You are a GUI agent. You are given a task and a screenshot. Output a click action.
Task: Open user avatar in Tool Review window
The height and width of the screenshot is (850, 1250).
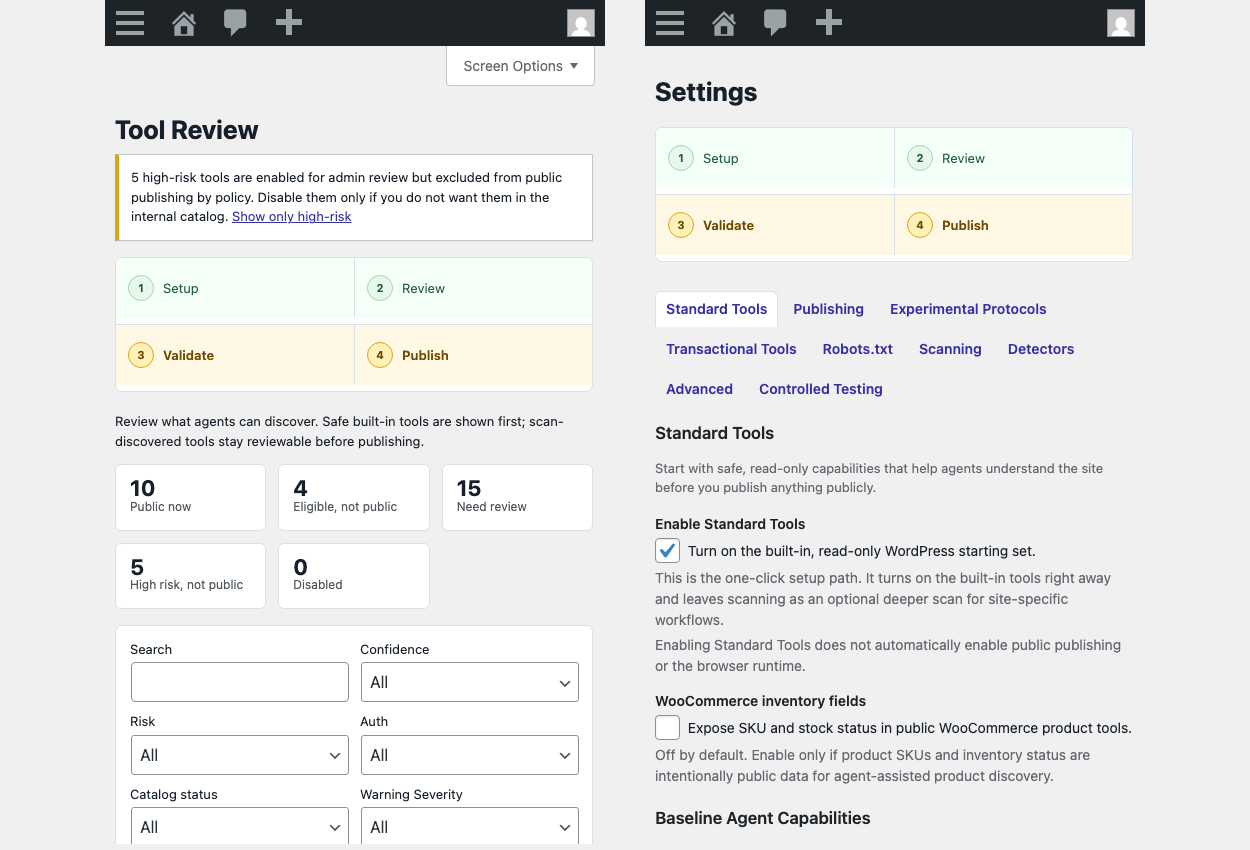(x=581, y=23)
